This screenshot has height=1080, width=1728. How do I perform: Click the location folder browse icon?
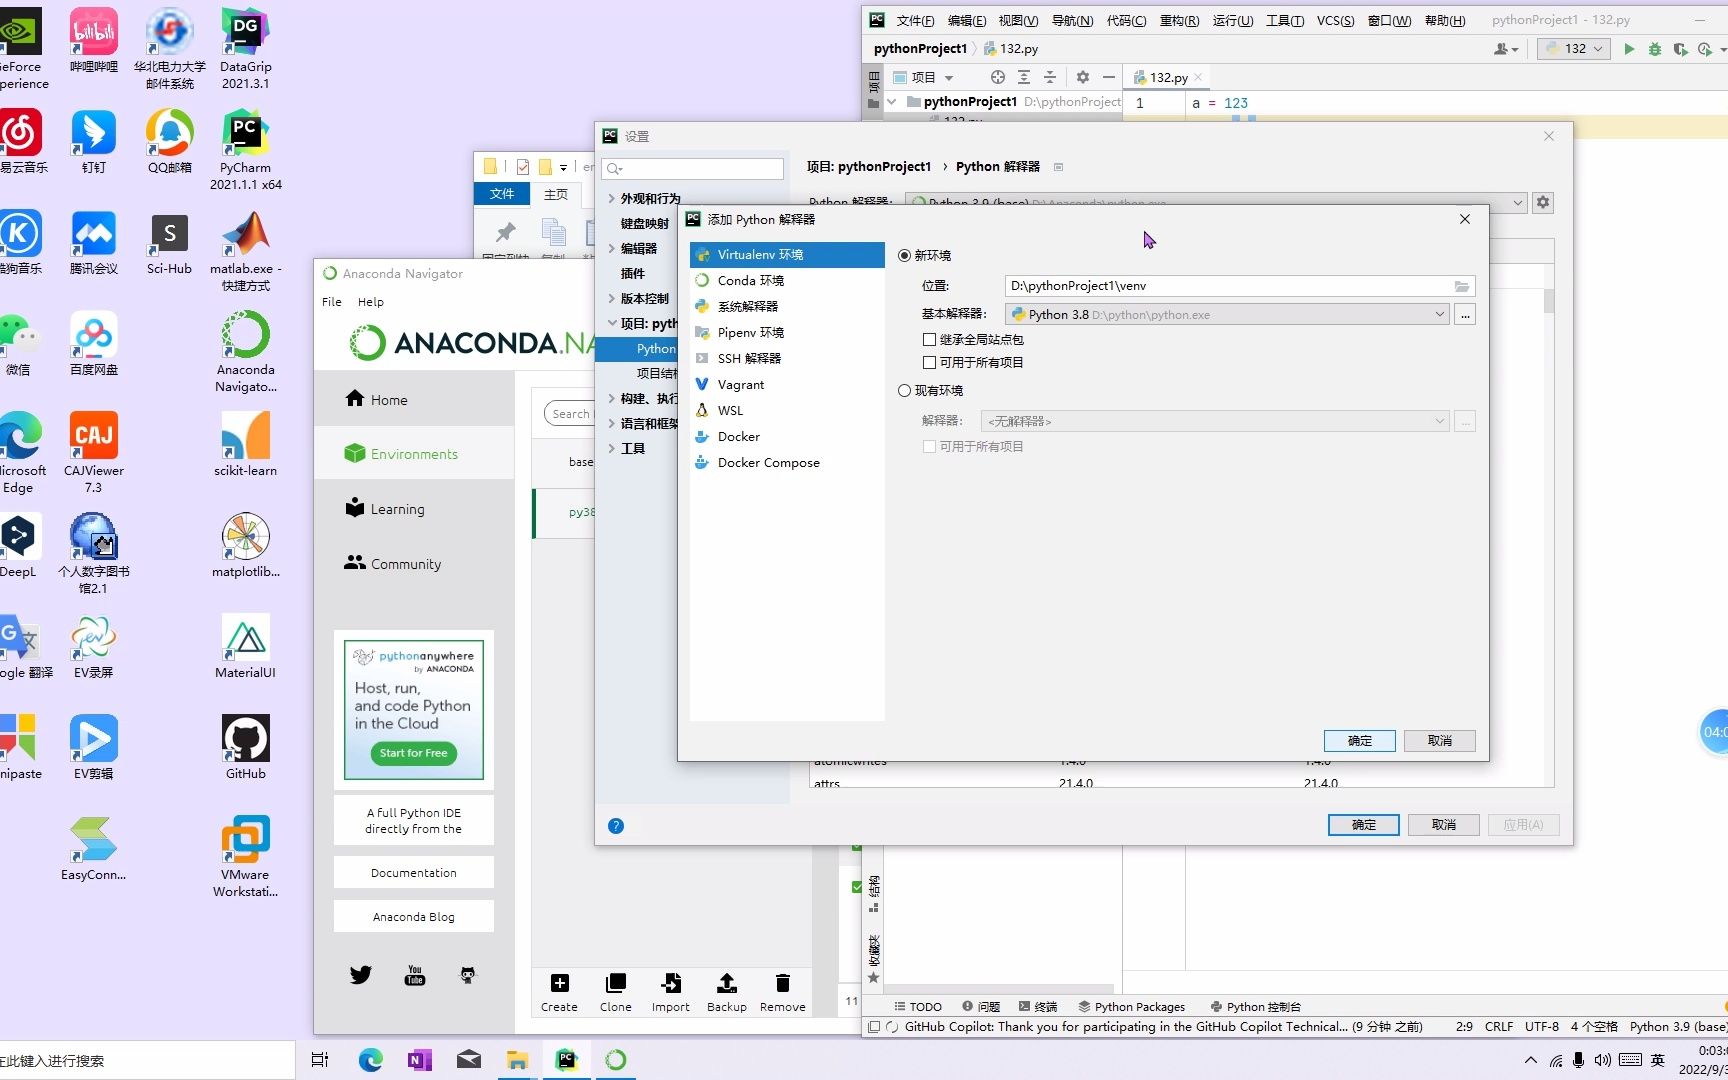pyautogui.click(x=1462, y=286)
